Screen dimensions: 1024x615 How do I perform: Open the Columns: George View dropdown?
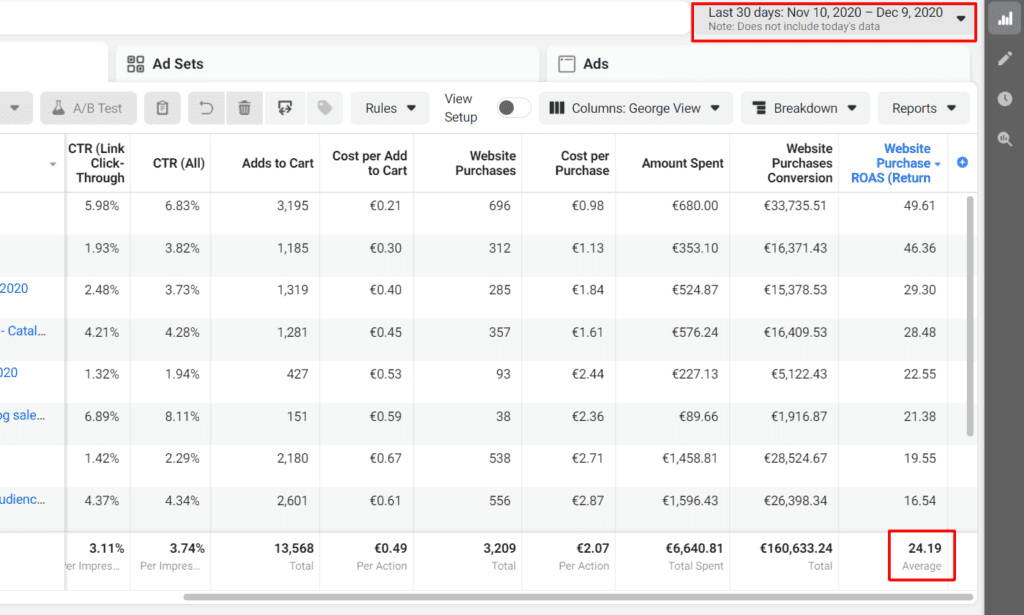(635, 108)
